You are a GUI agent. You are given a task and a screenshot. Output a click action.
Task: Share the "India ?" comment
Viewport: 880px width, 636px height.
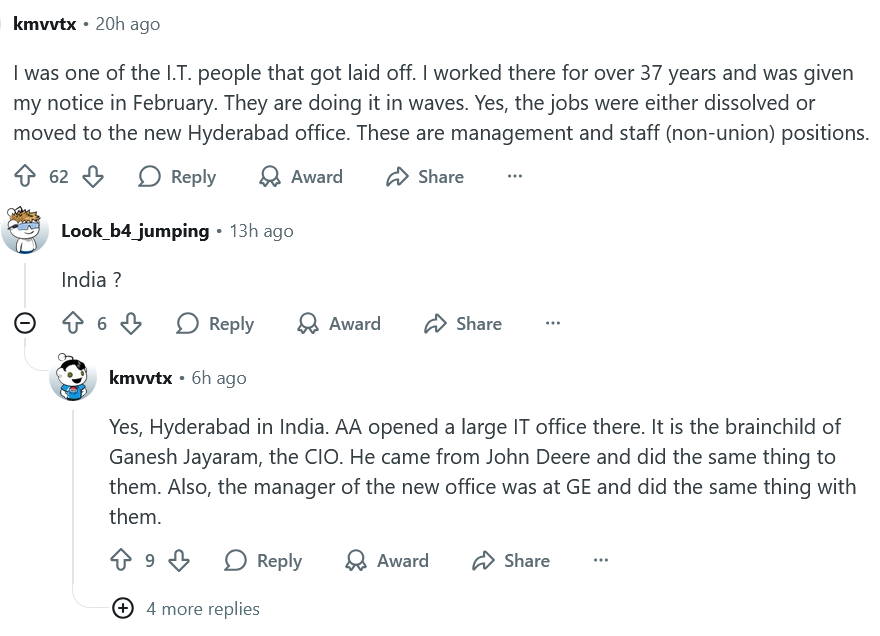[x=463, y=324]
